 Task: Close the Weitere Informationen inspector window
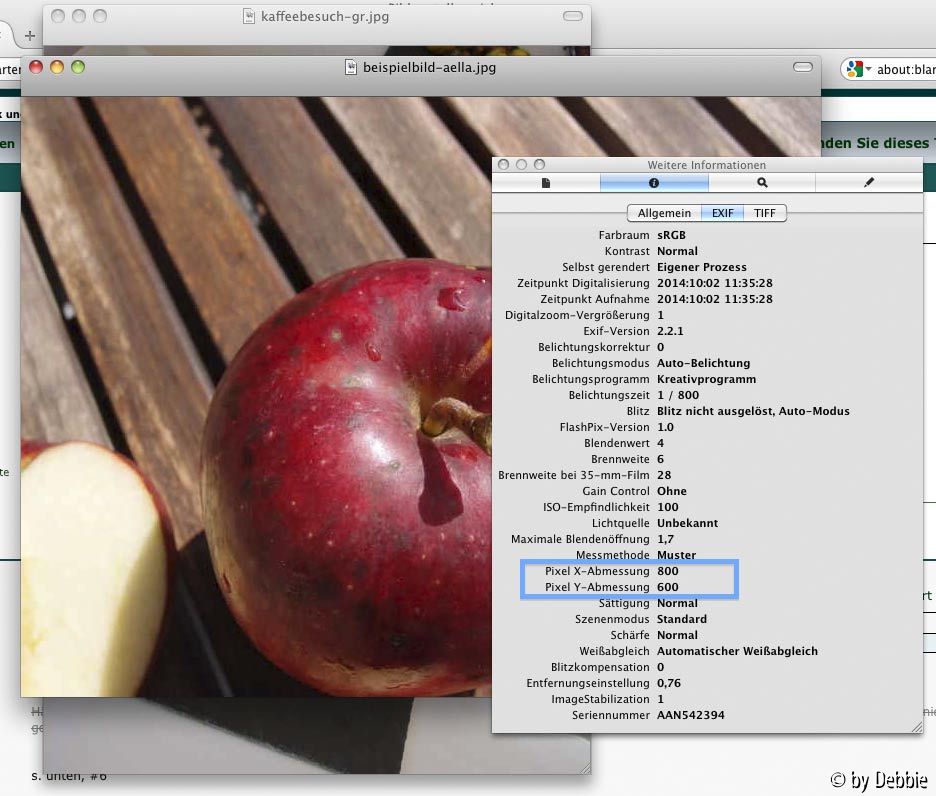coord(504,164)
